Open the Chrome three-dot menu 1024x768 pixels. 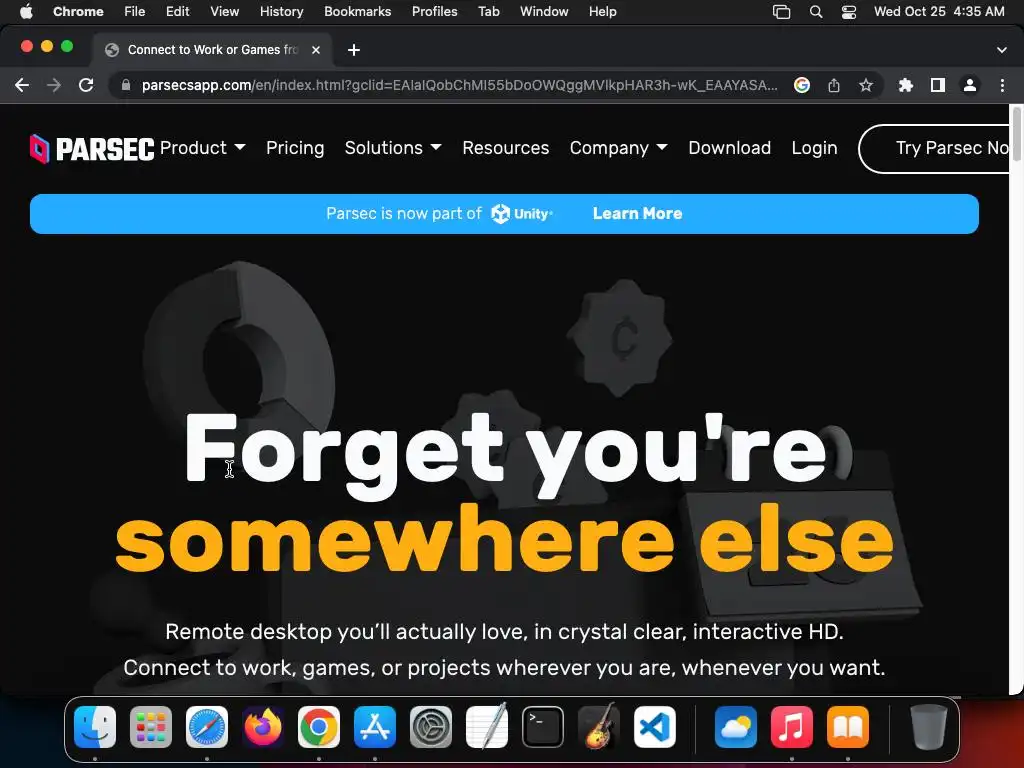coord(1002,85)
